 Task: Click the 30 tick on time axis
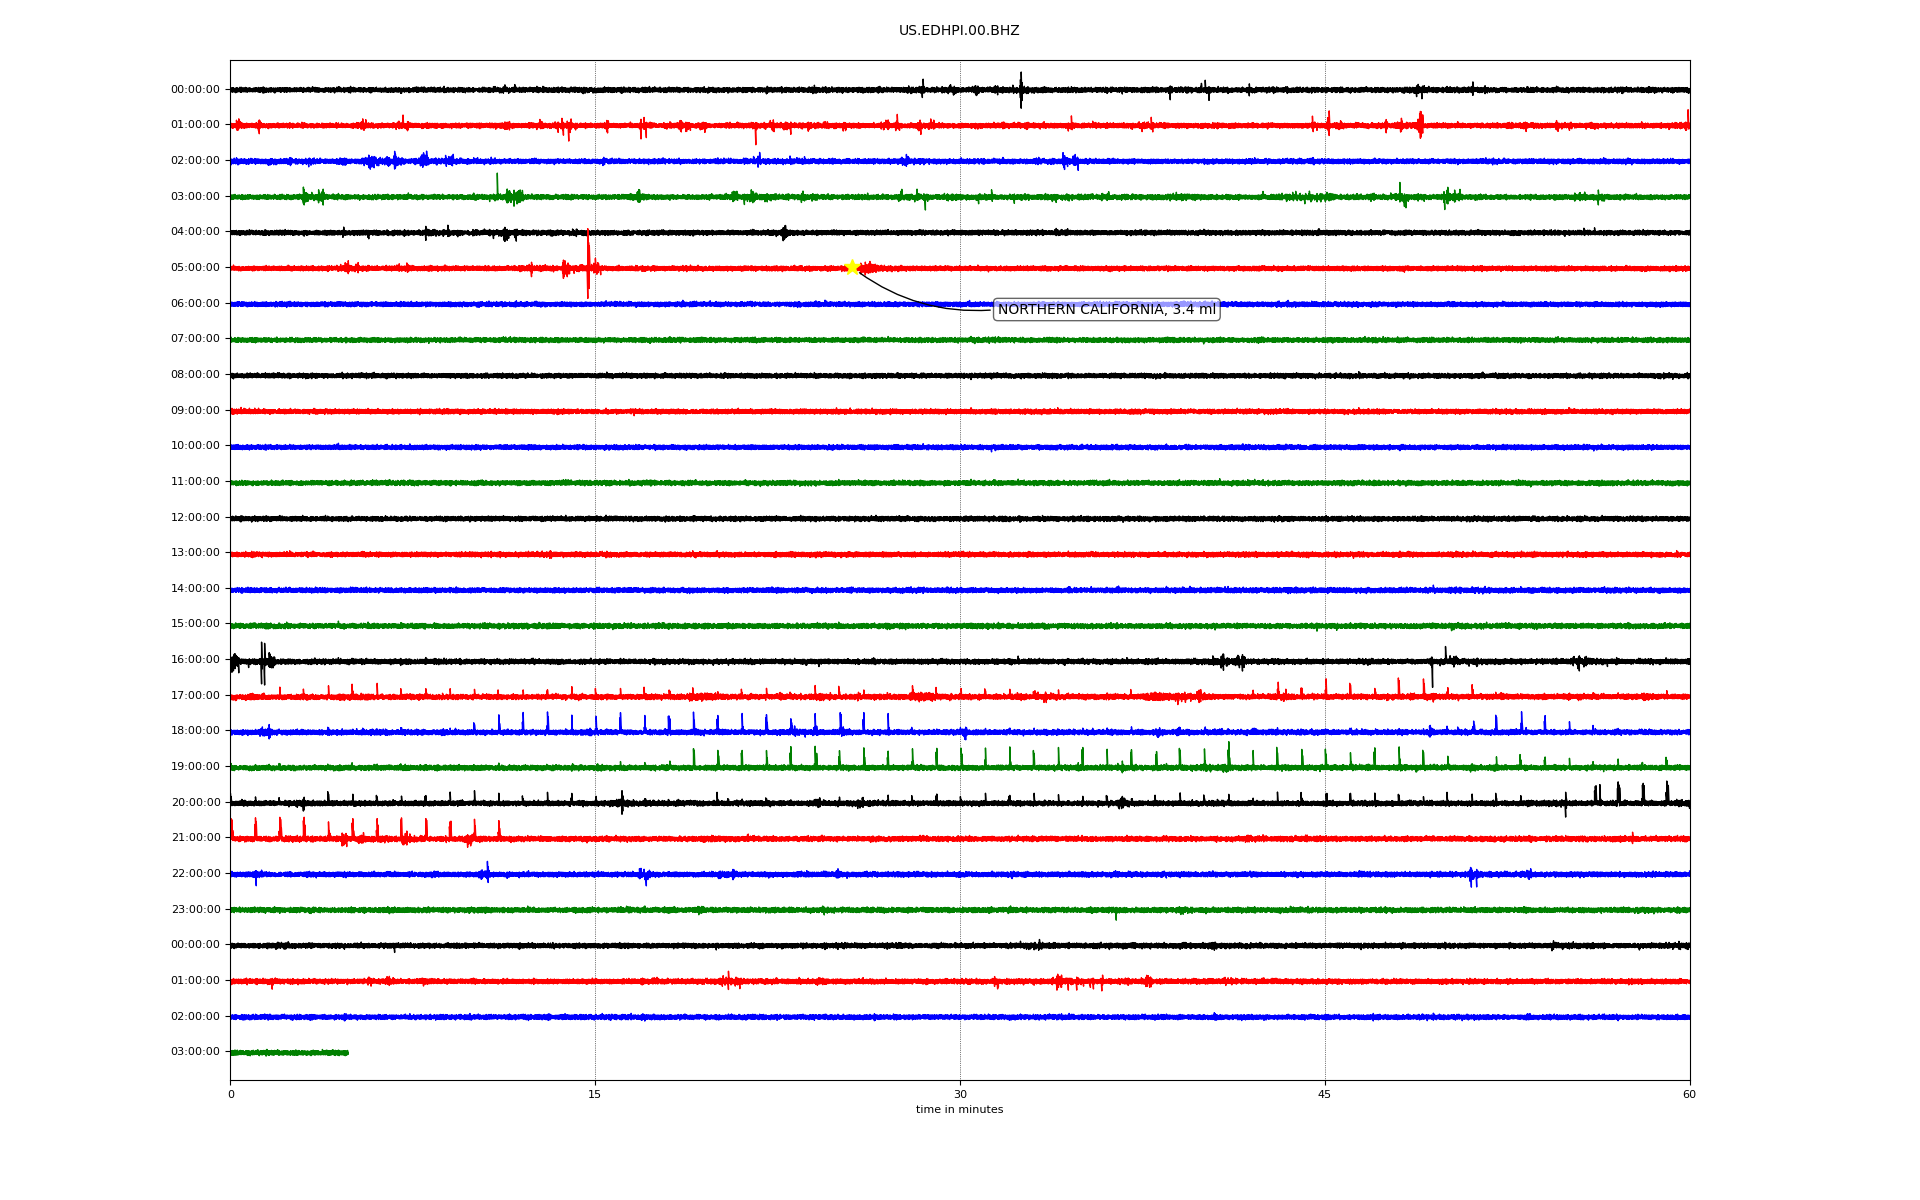[x=960, y=1094]
